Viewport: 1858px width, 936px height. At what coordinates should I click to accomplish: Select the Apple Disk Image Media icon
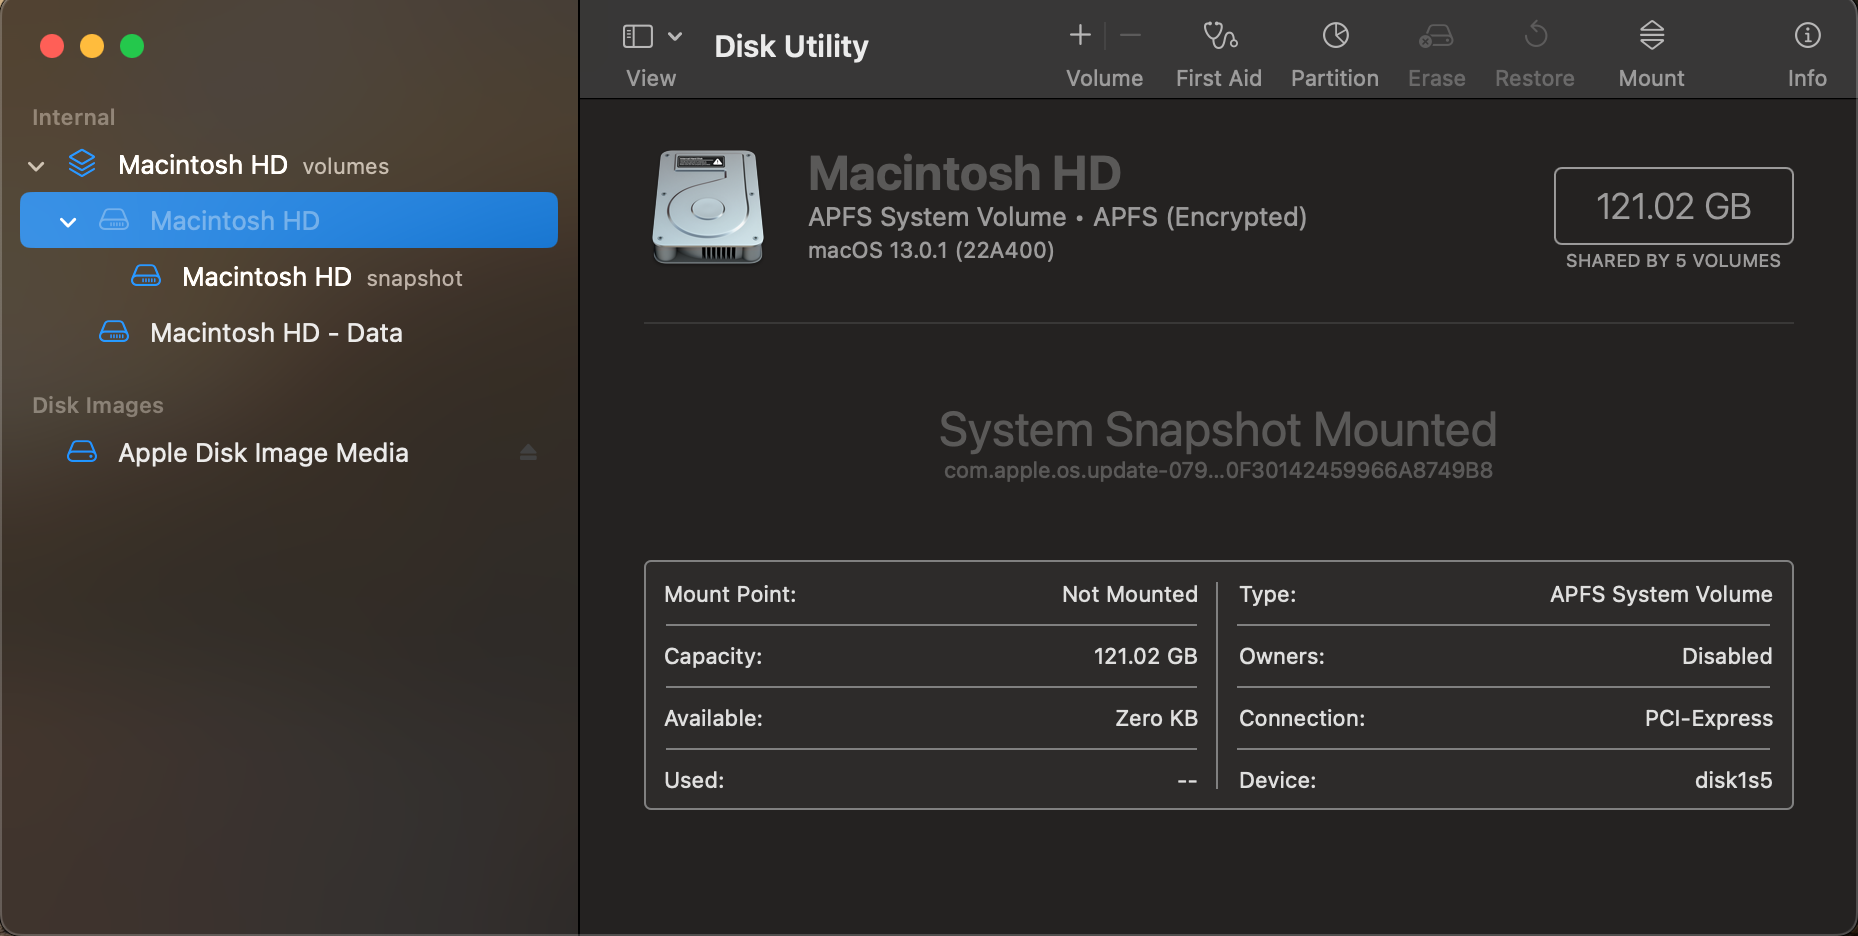(82, 452)
